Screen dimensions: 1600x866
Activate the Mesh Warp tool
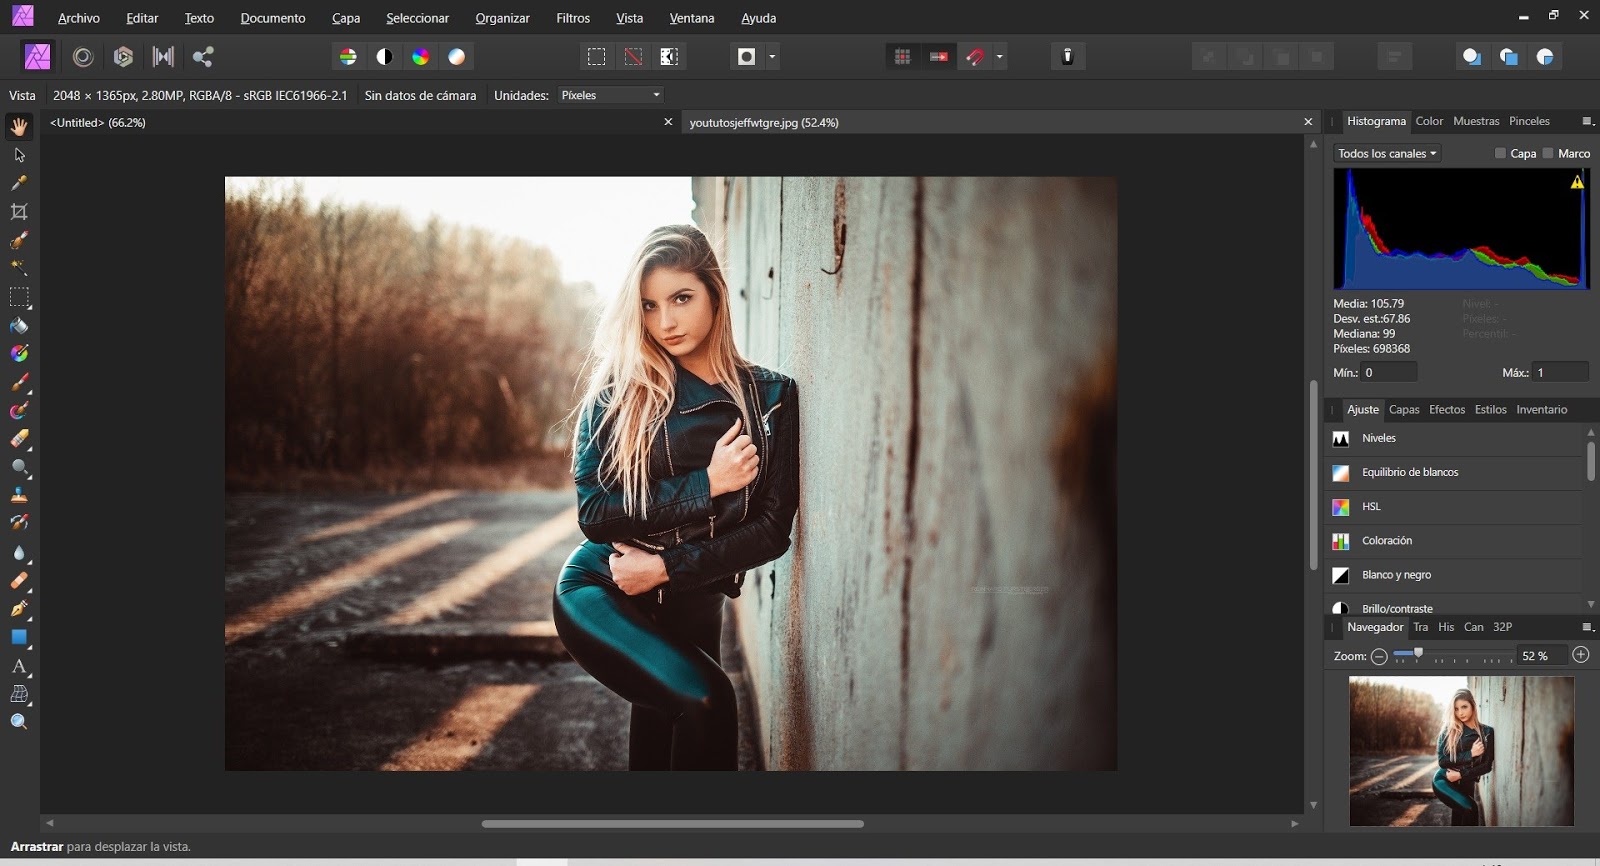19,694
